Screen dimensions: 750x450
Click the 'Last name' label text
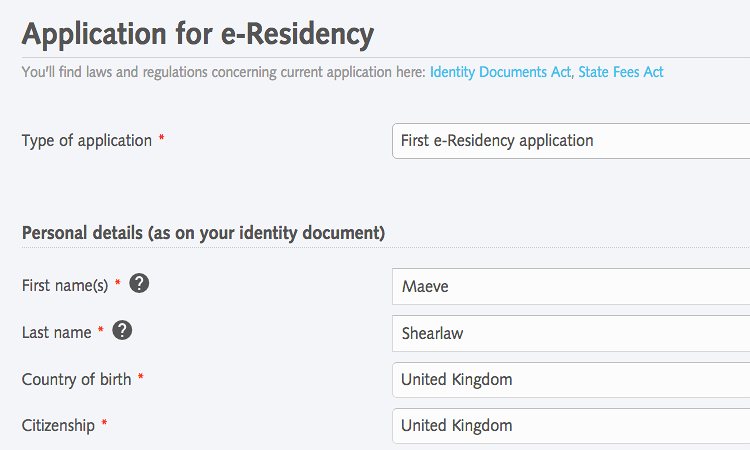(56, 332)
